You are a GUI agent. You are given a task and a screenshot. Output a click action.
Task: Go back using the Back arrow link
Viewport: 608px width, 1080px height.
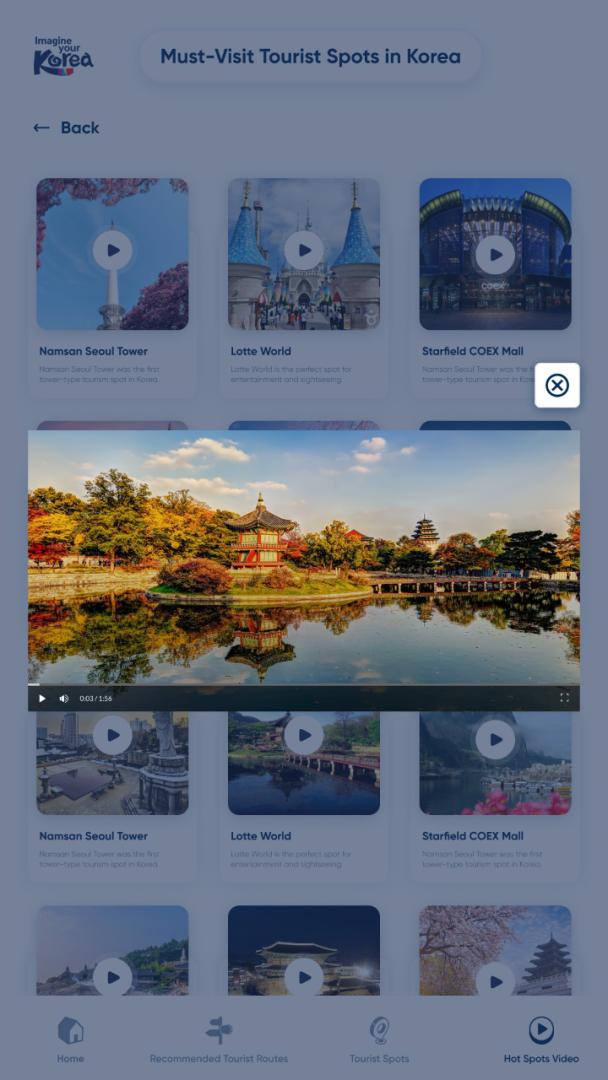pos(66,128)
